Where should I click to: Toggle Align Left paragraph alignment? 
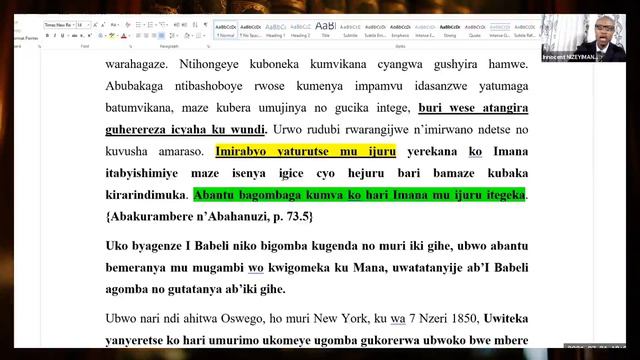point(138,36)
